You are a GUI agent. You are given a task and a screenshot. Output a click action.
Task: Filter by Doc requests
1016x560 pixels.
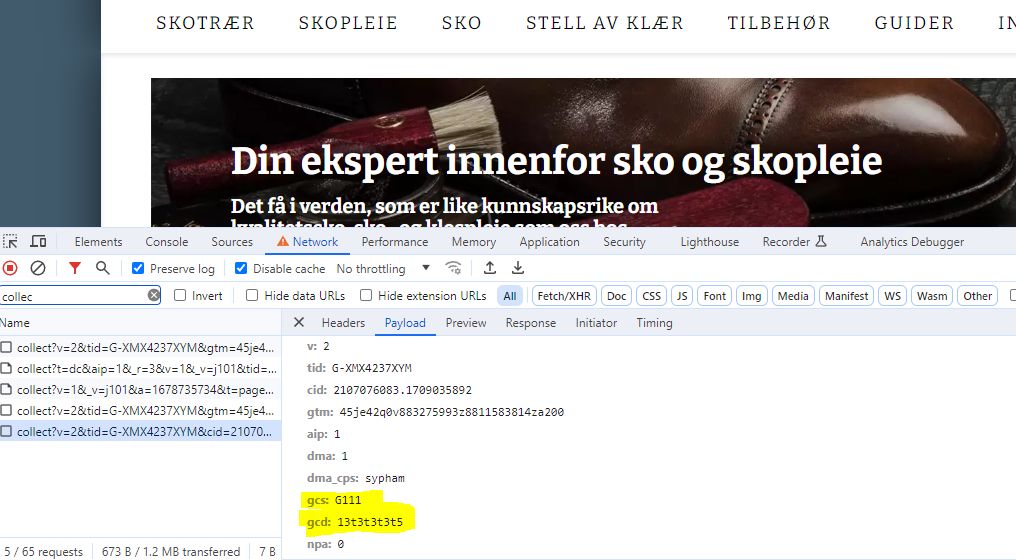[616, 296]
